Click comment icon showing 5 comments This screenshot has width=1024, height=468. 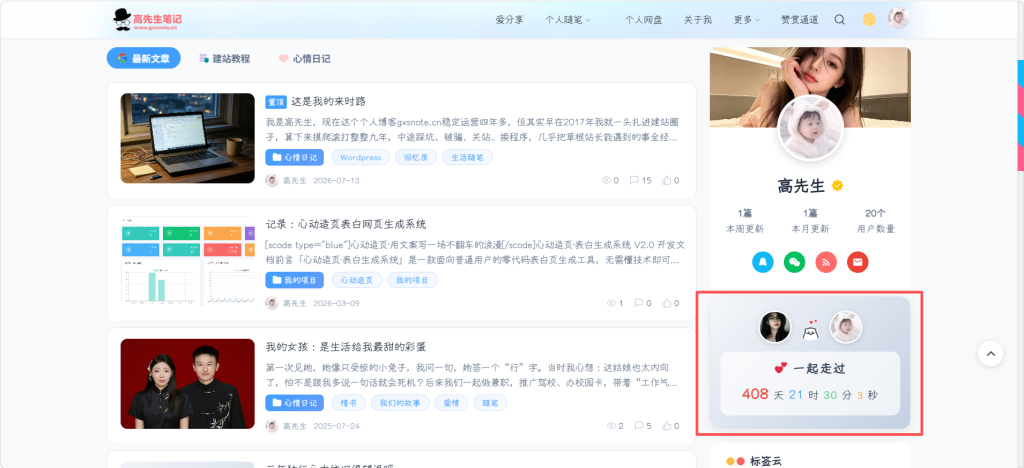(639, 426)
